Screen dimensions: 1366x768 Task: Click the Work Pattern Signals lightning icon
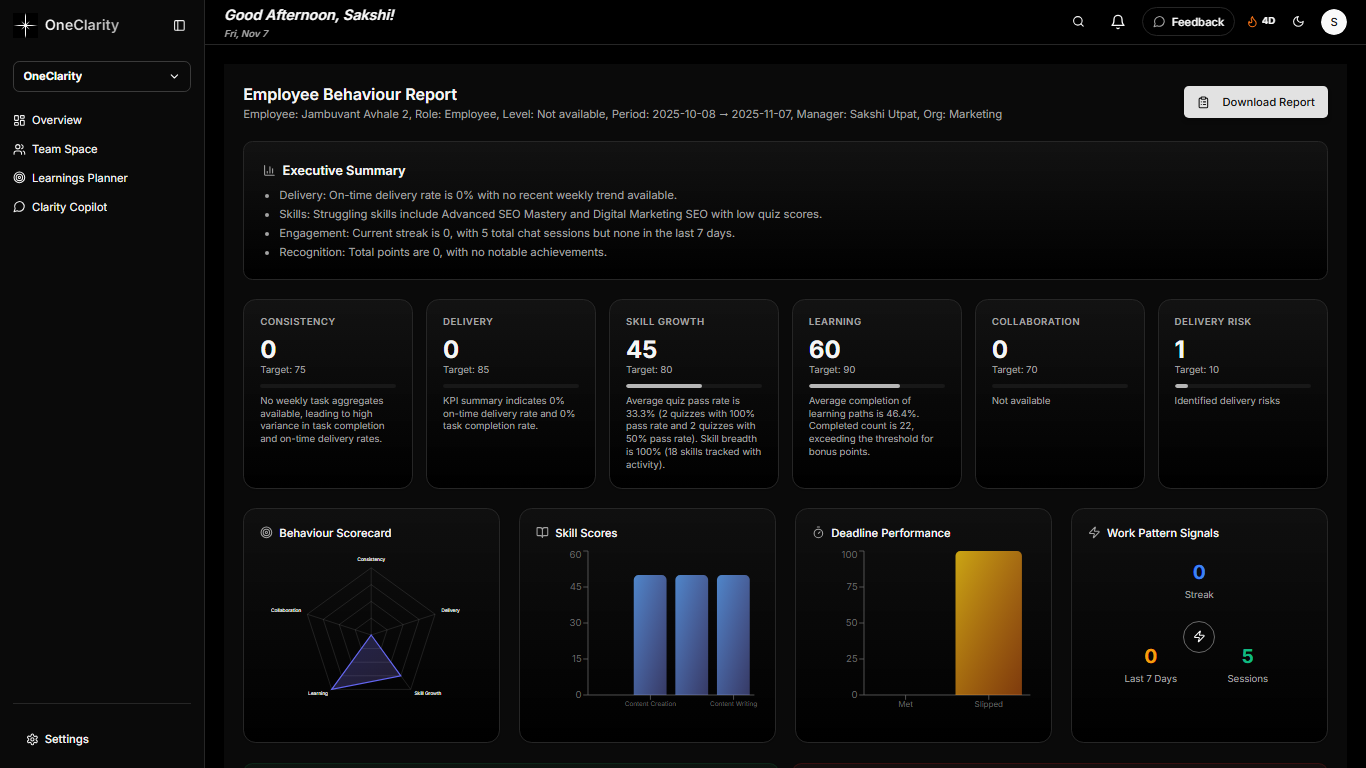click(1094, 533)
